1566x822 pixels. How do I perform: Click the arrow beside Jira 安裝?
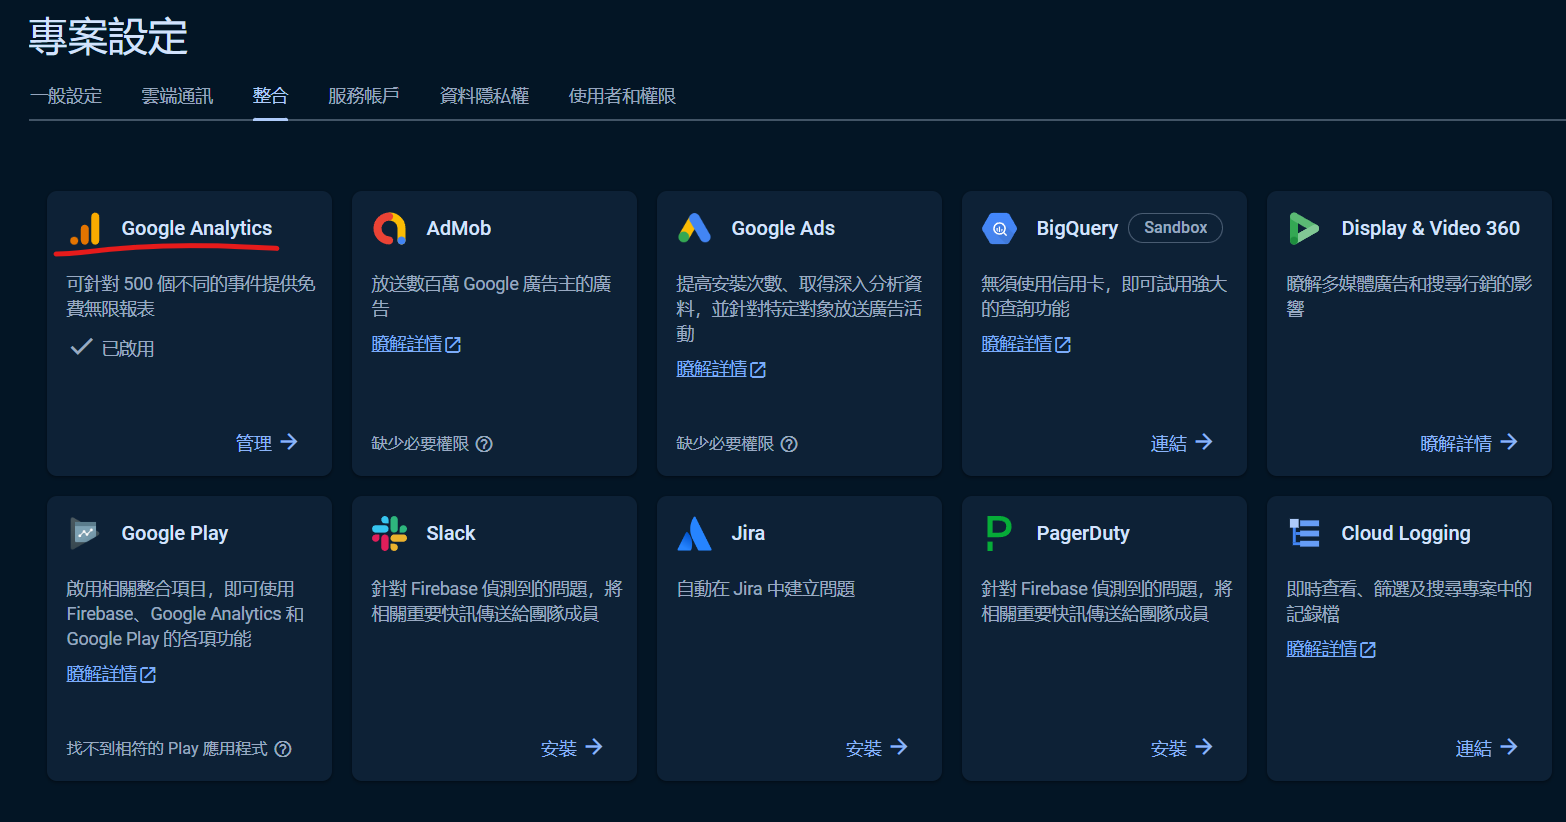(x=899, y=747)
